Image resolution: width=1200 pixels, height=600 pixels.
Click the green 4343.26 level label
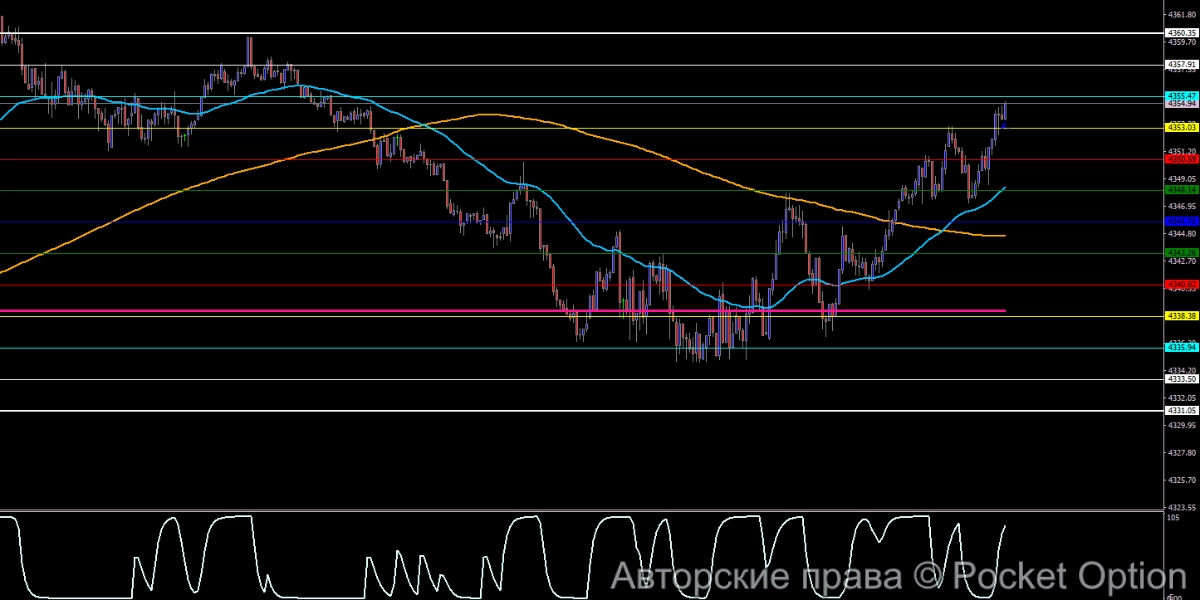[1181, 253]
